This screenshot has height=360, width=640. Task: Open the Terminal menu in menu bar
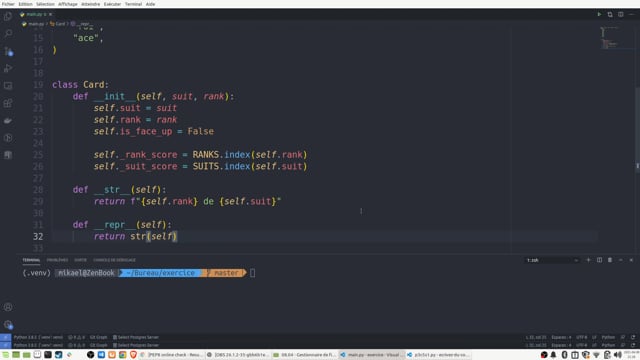point(133,4)
